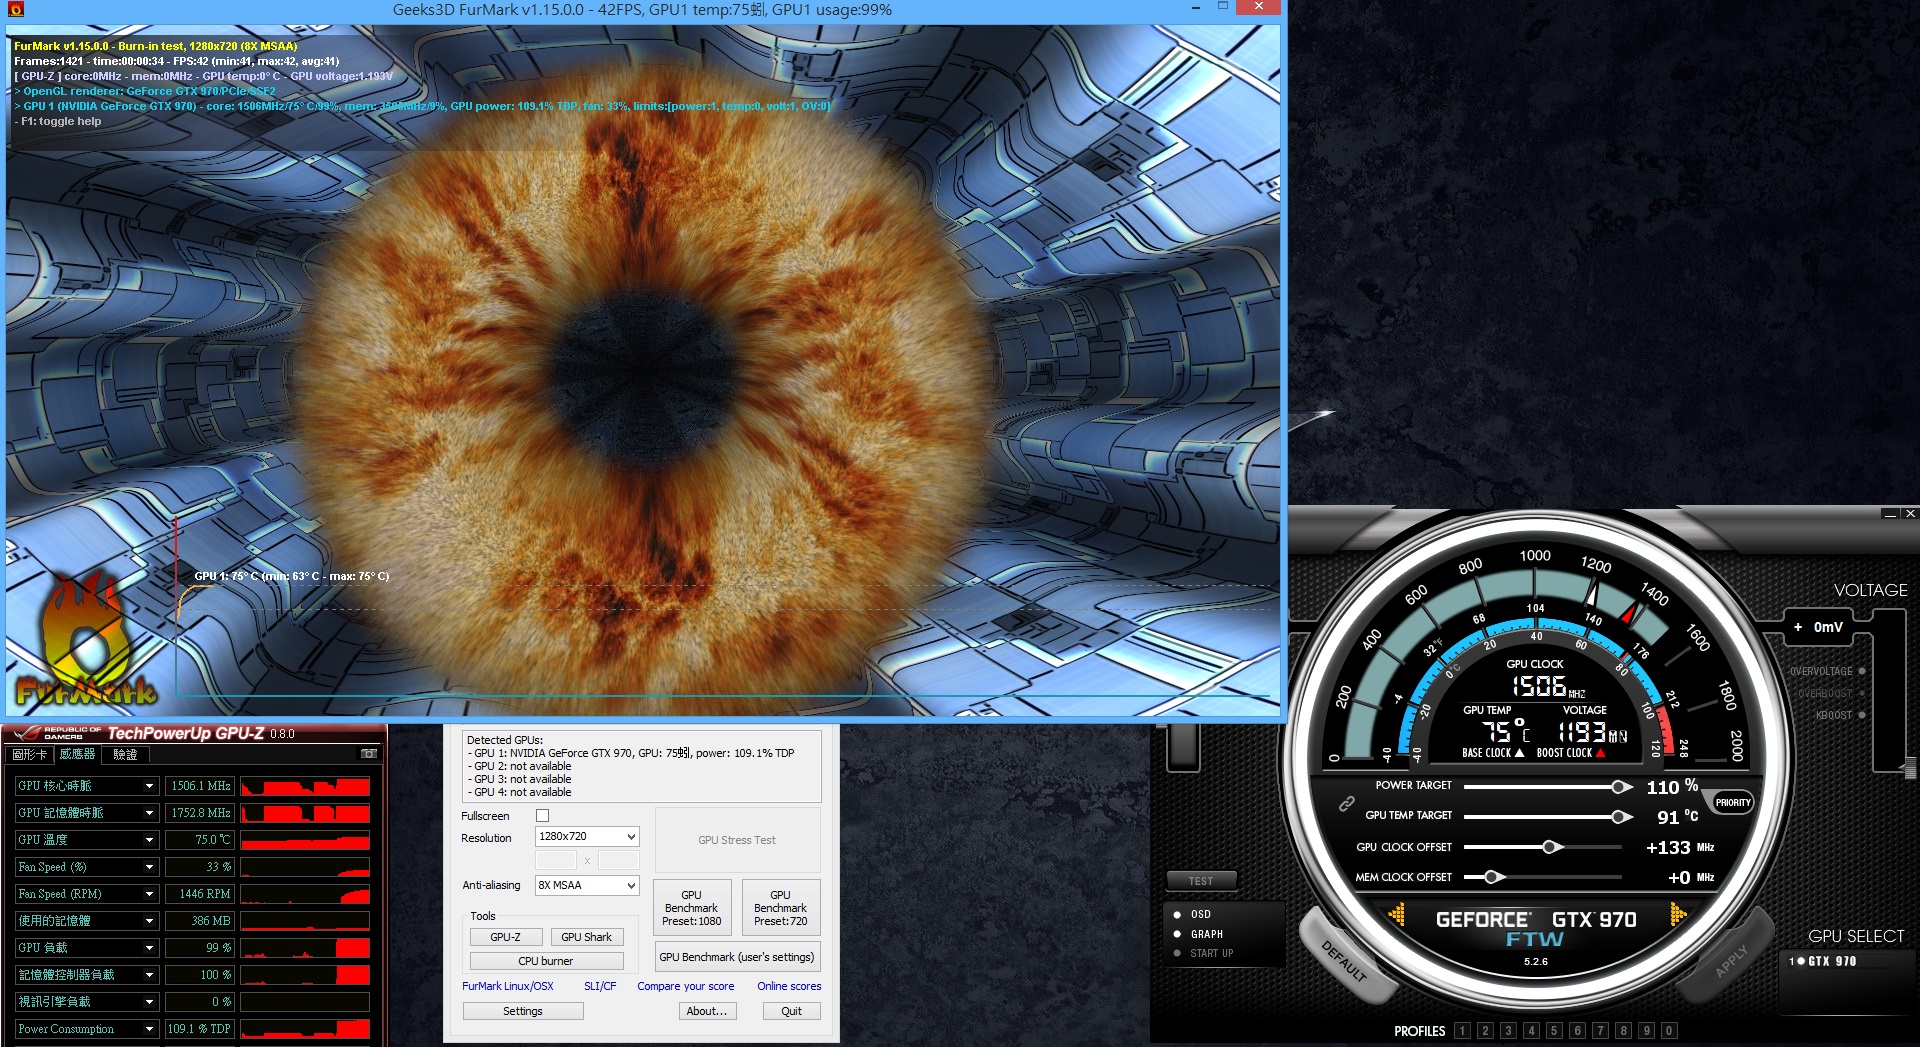The height and width of the screenshot is (1047, 1920).
Task: Click the CPU burner button
Action: pos(546,961)
